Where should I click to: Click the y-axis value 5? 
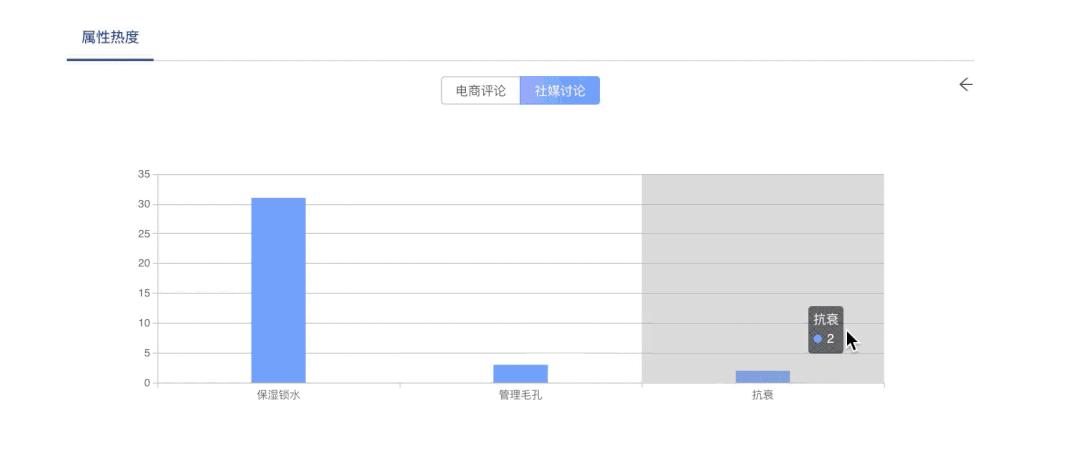tap(147, 353)
